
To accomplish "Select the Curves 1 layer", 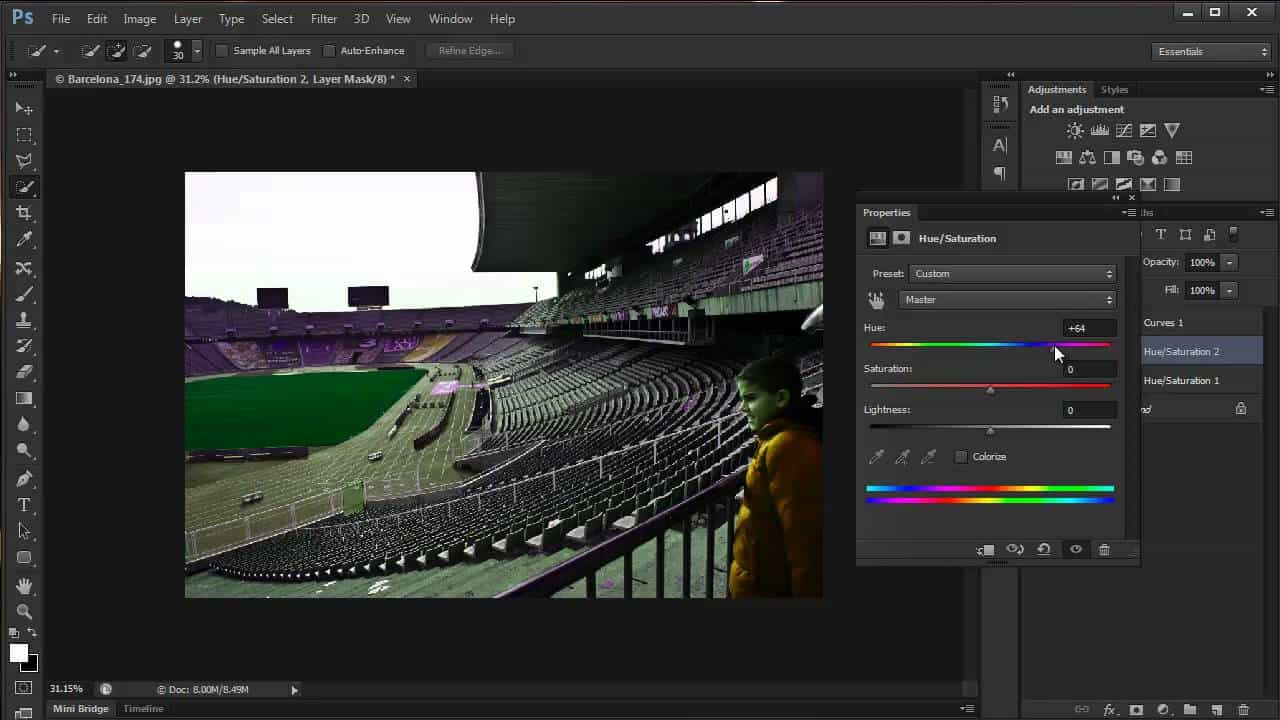I will 1202,323.
